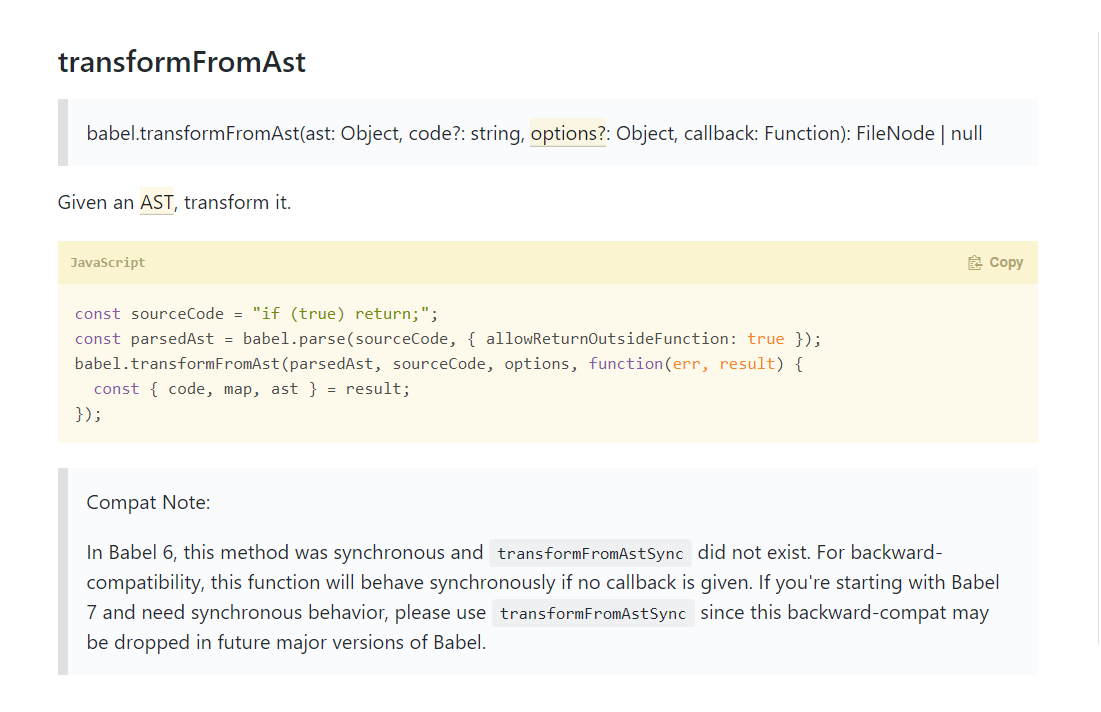Click the err parameter in callback
Viewport: 1101px width, 712px height.
click(686, 364)
